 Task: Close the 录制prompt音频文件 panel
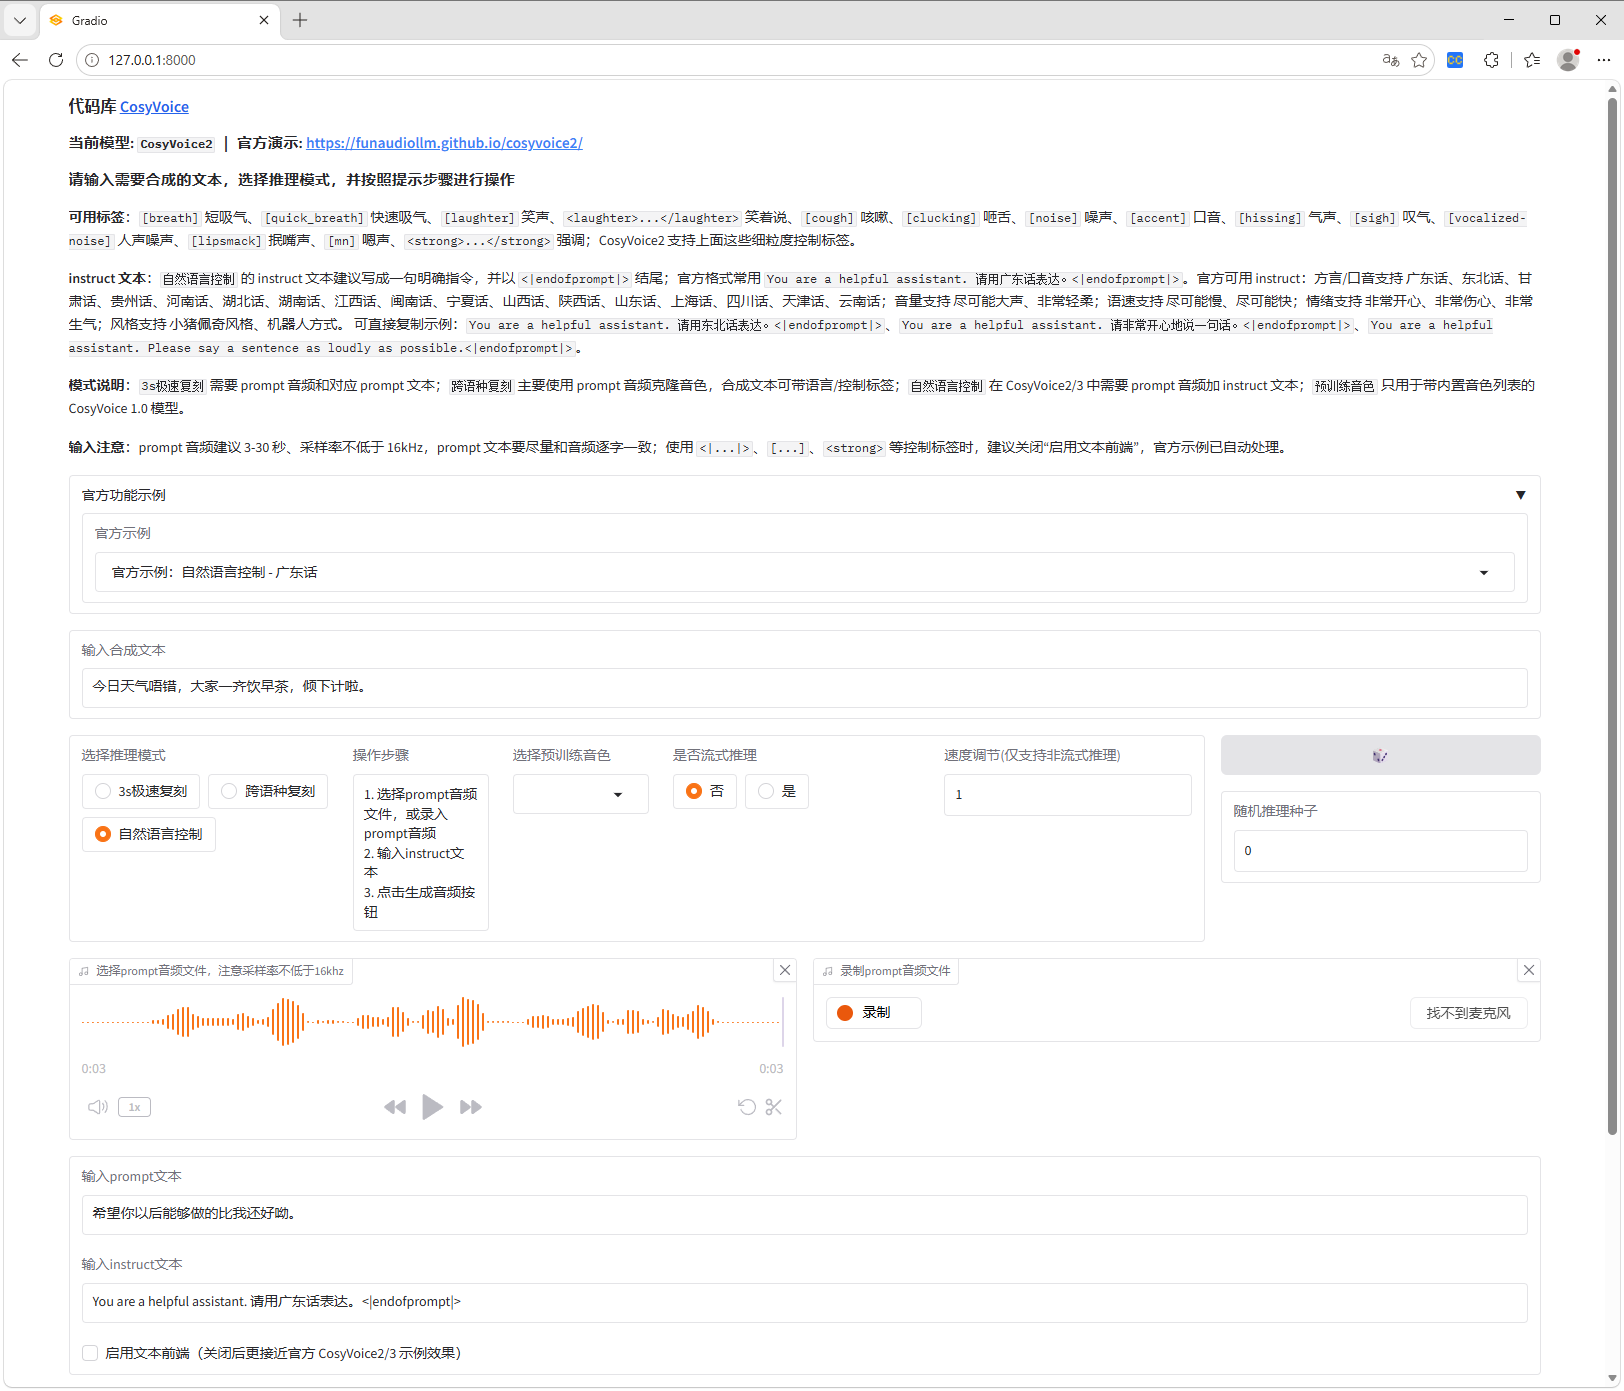1529,970
